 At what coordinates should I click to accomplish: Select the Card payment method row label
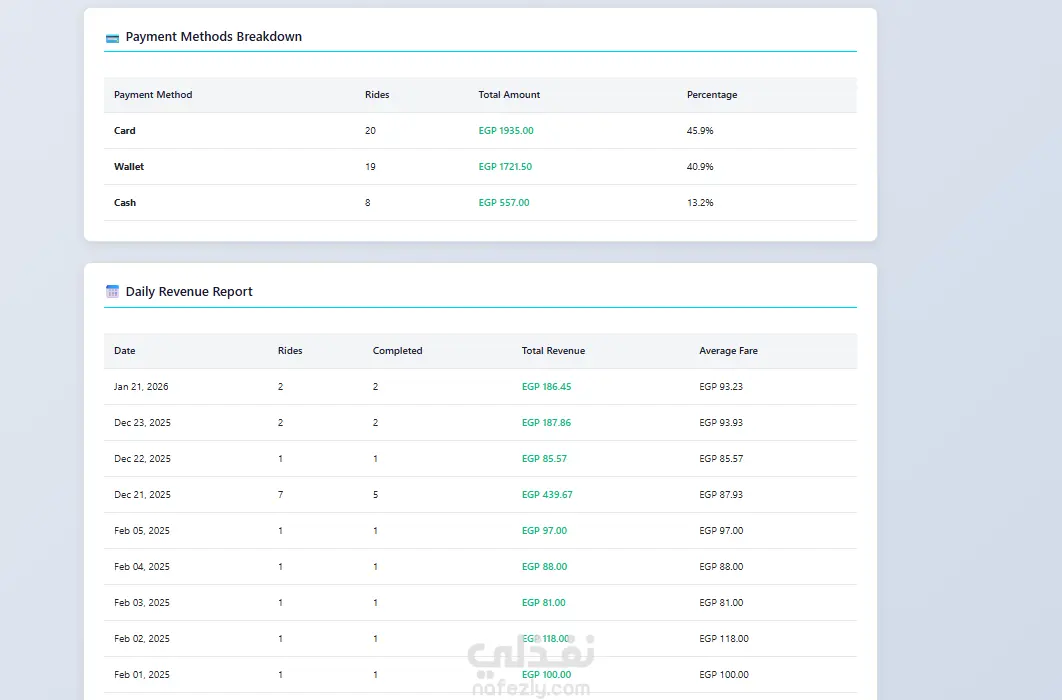[125, 131]
